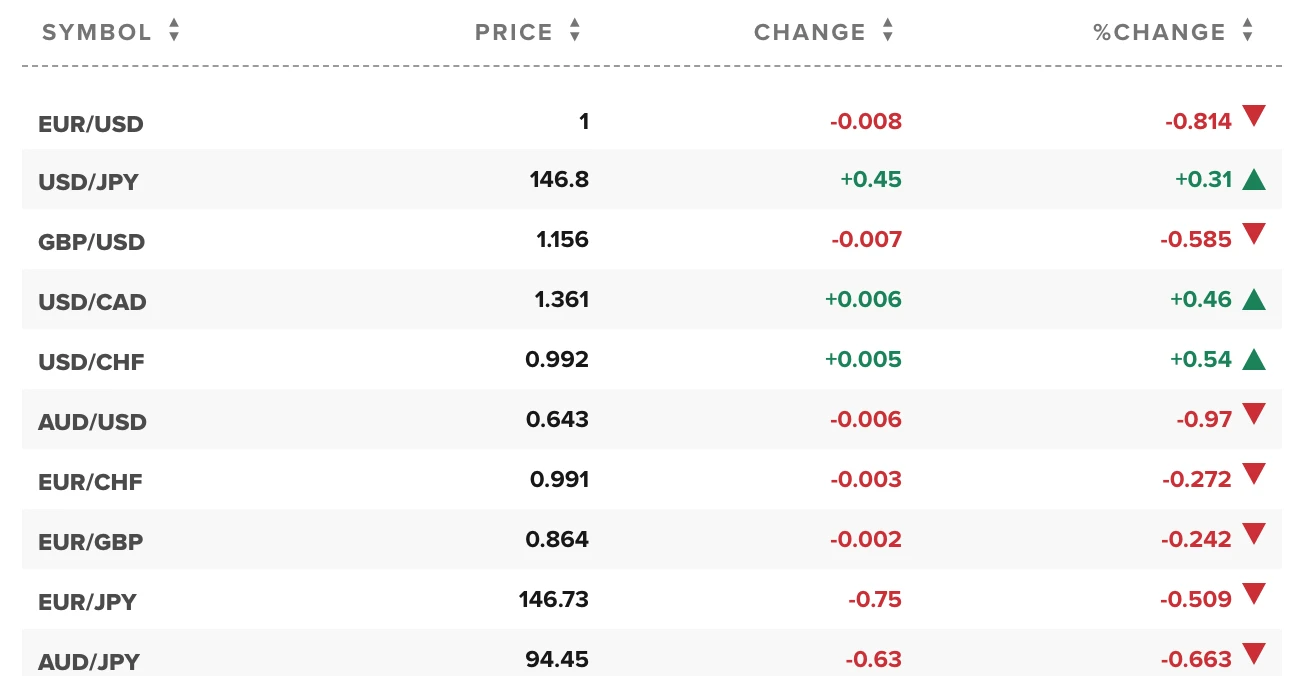
Task: Open the AUD/JPY symbol link
Action: (89, 662)
